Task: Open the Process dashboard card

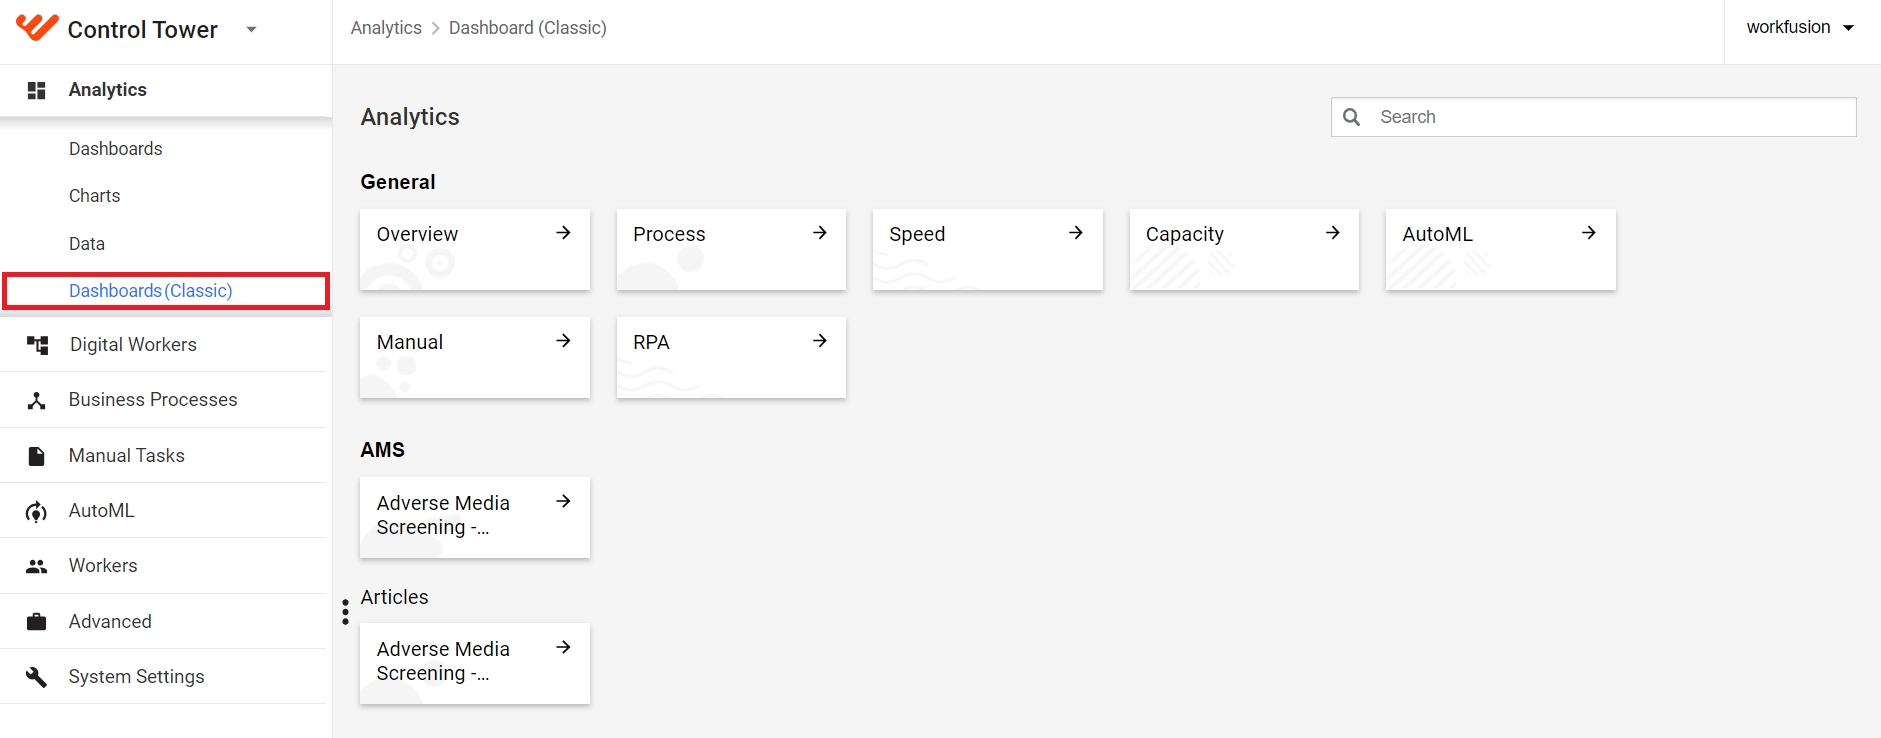Action: coord(731,250)
